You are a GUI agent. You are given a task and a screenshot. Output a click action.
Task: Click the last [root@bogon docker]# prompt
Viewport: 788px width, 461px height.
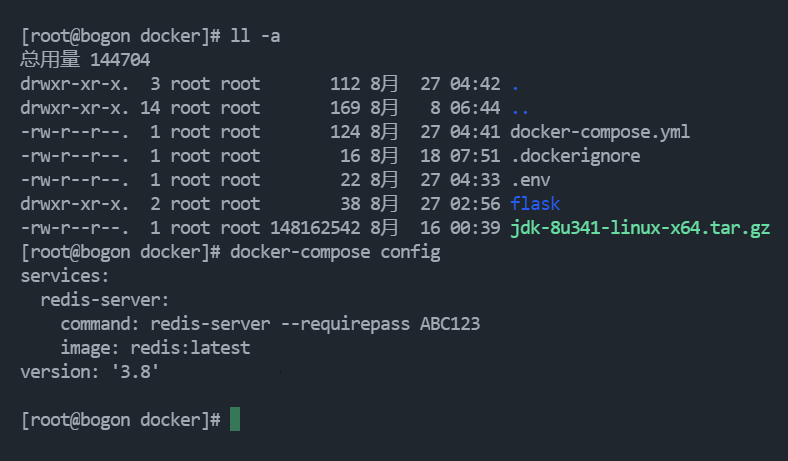[x=120, y=420]
